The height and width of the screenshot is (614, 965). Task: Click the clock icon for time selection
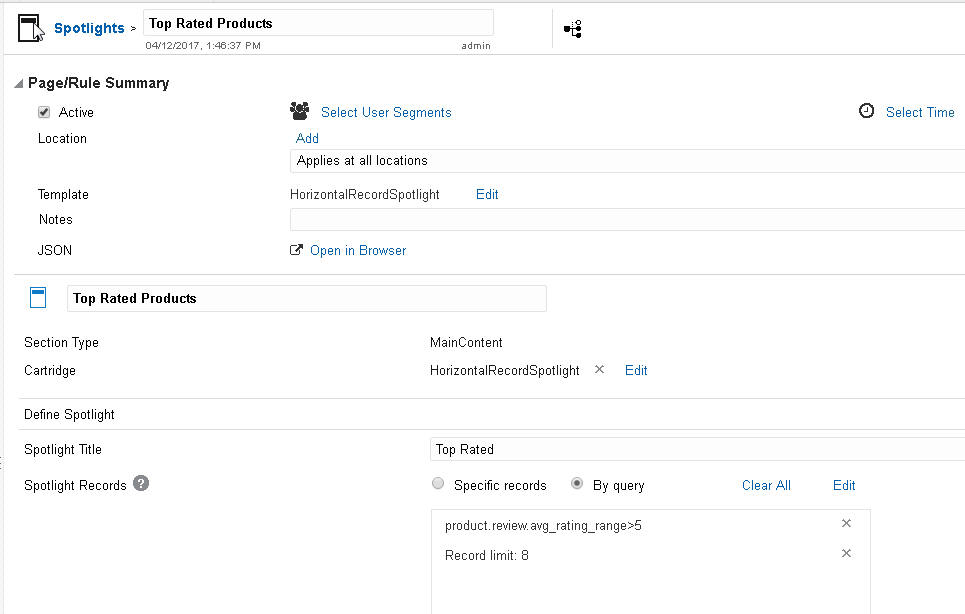click(867, 111)
